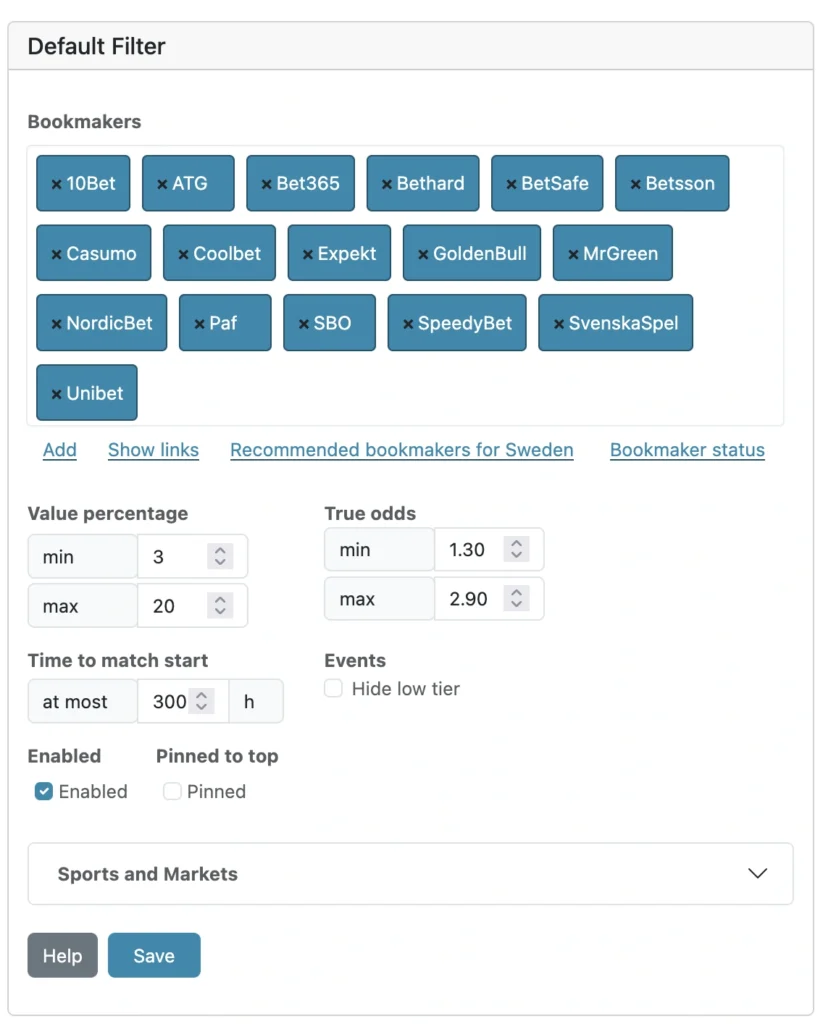This screenshot has height=1024, width=823.
Task: Remove GoldenBull via its x icon
Action: [423, 255]
